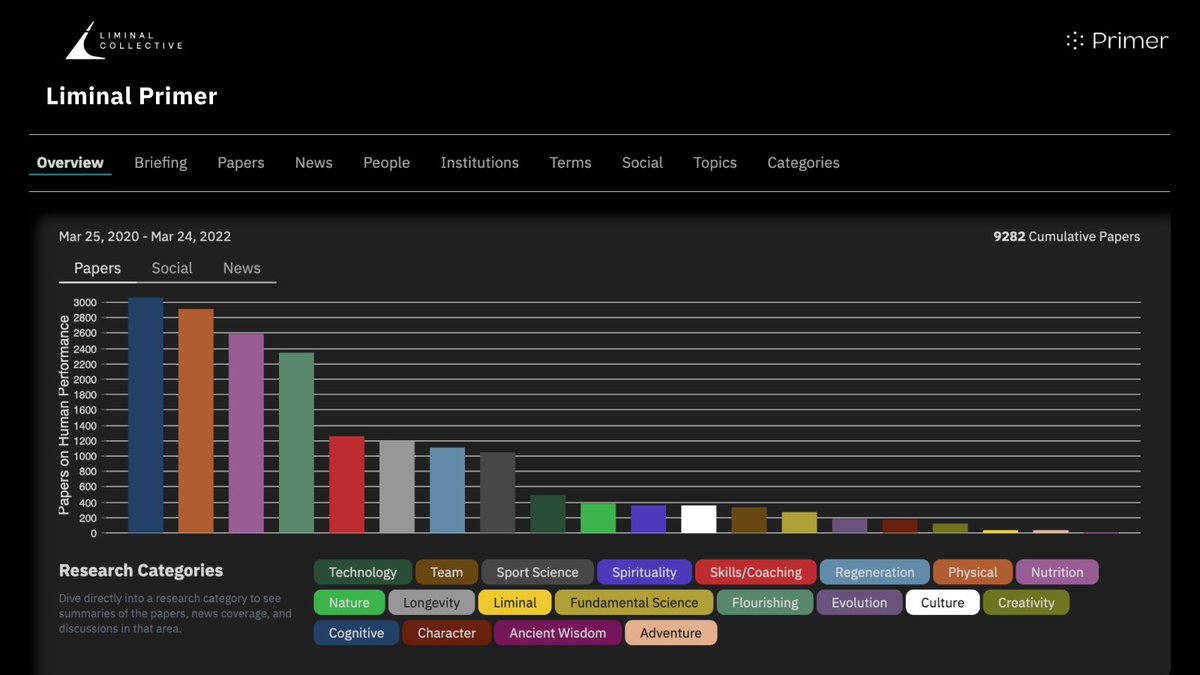The height and width of the screenshot is (675, 1200).
Task: Click the orange-brown bar in chart
Action: click(196, 421)
